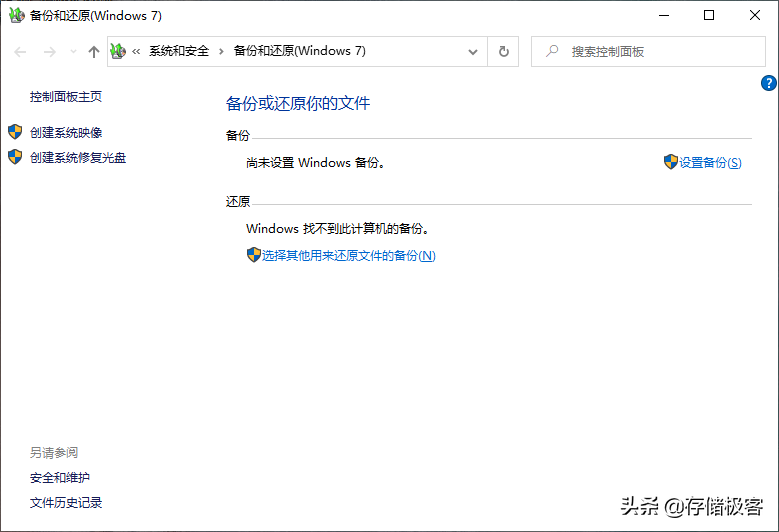The width and height of the screenshot is (779, 532).
Task: Click the 备份和还原(Windows 7) breadcrumb
Action: click(300, 51)
